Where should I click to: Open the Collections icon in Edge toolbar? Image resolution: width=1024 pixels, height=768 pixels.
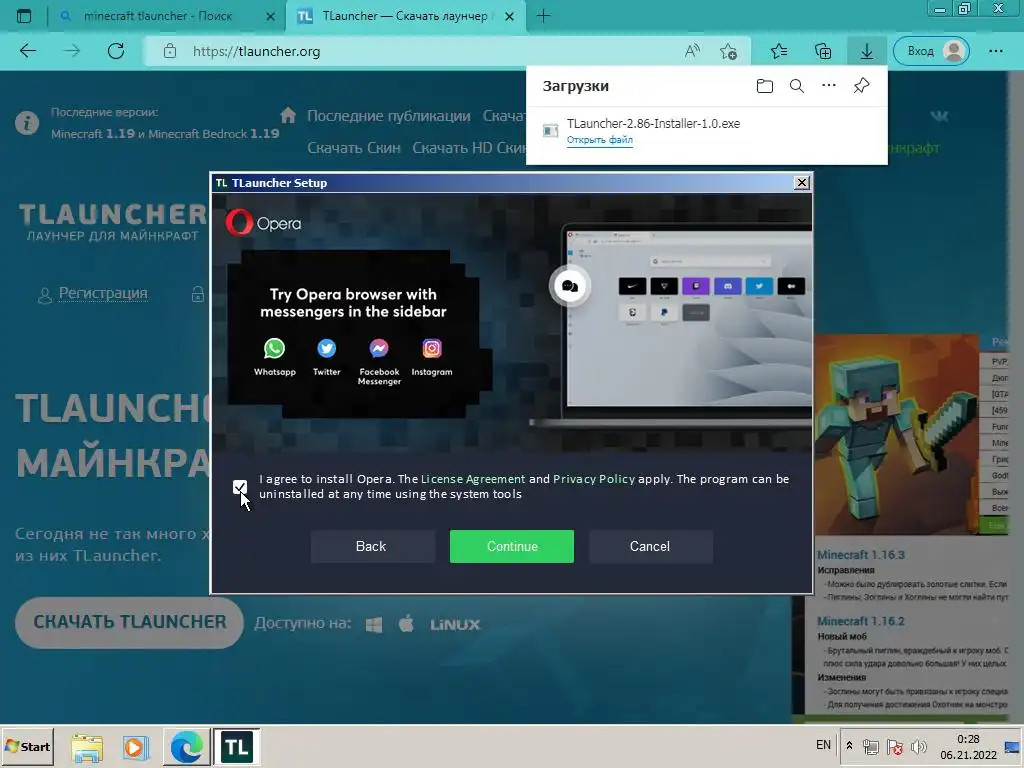[823, 51]
